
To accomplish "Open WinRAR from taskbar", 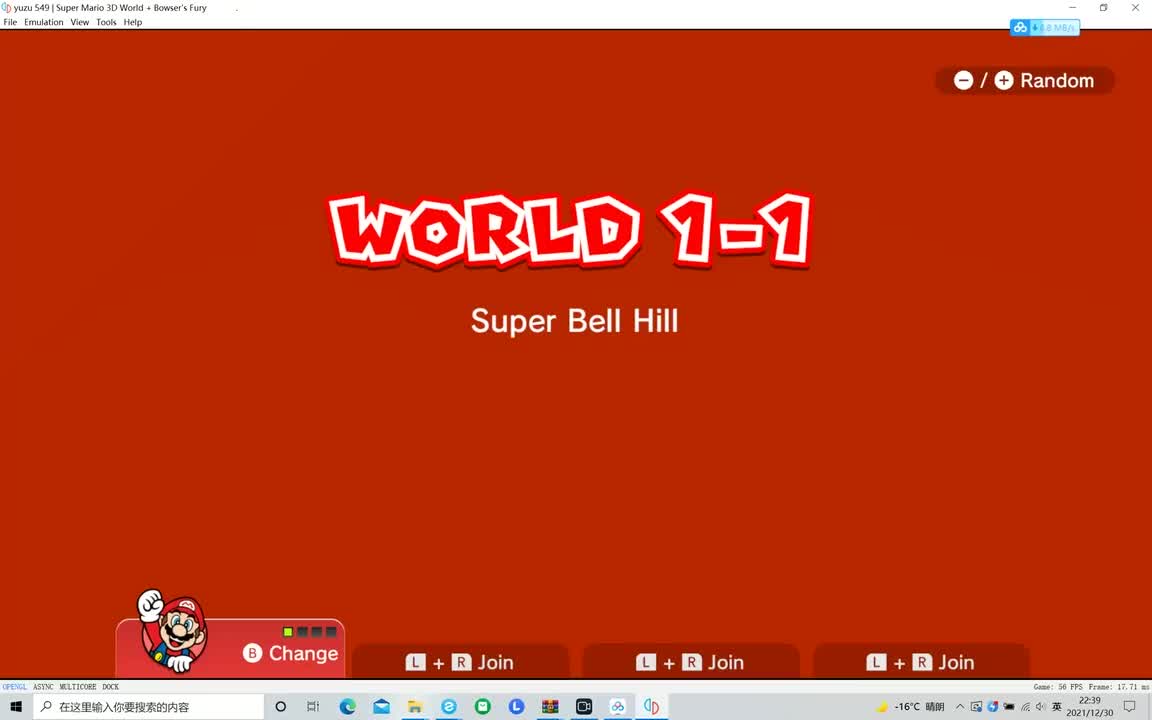I will click(550, 706).
